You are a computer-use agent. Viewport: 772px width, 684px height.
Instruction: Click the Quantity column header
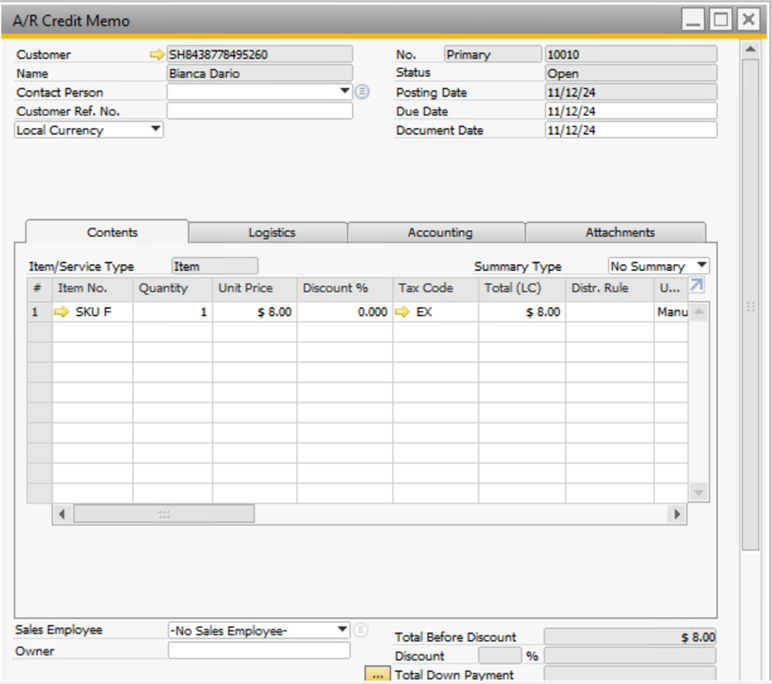coord(172,288)
